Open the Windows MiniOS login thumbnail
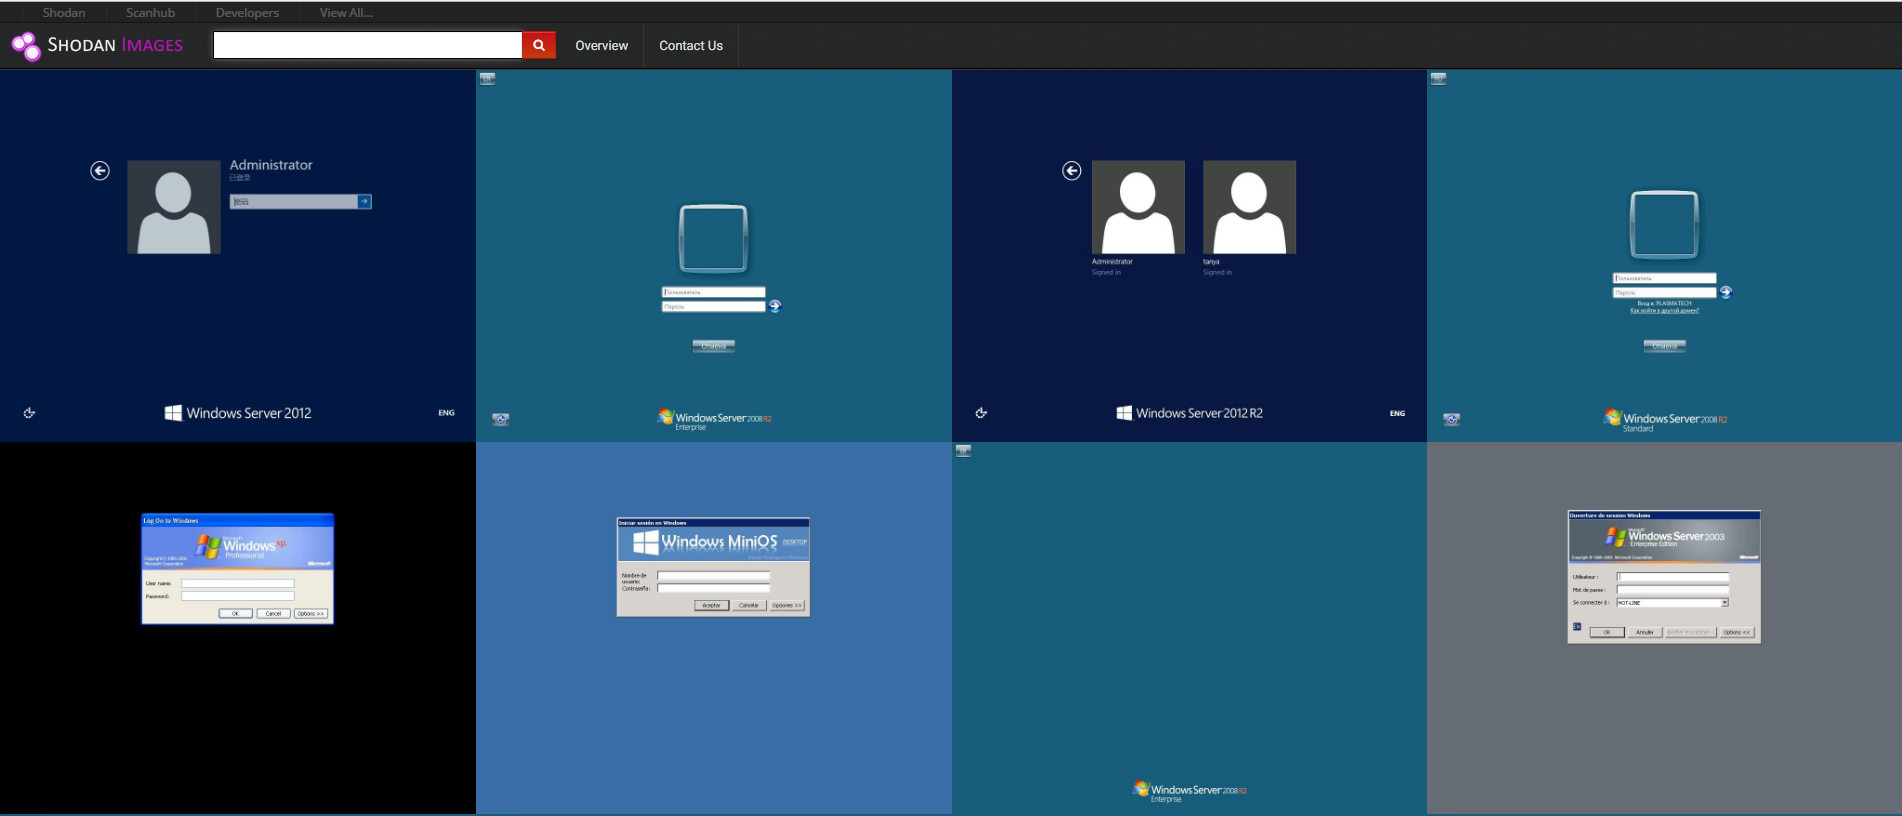The width and height of the screenshot is (1902, 816). (714, 628)
